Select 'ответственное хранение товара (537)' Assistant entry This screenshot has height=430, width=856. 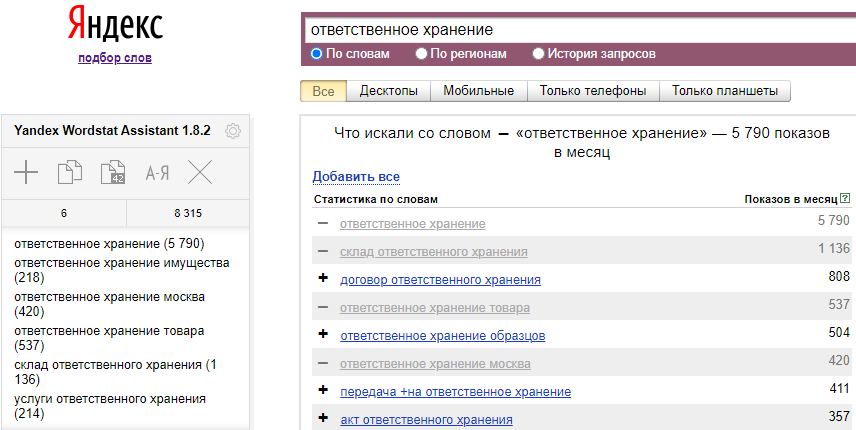[109, 338]
